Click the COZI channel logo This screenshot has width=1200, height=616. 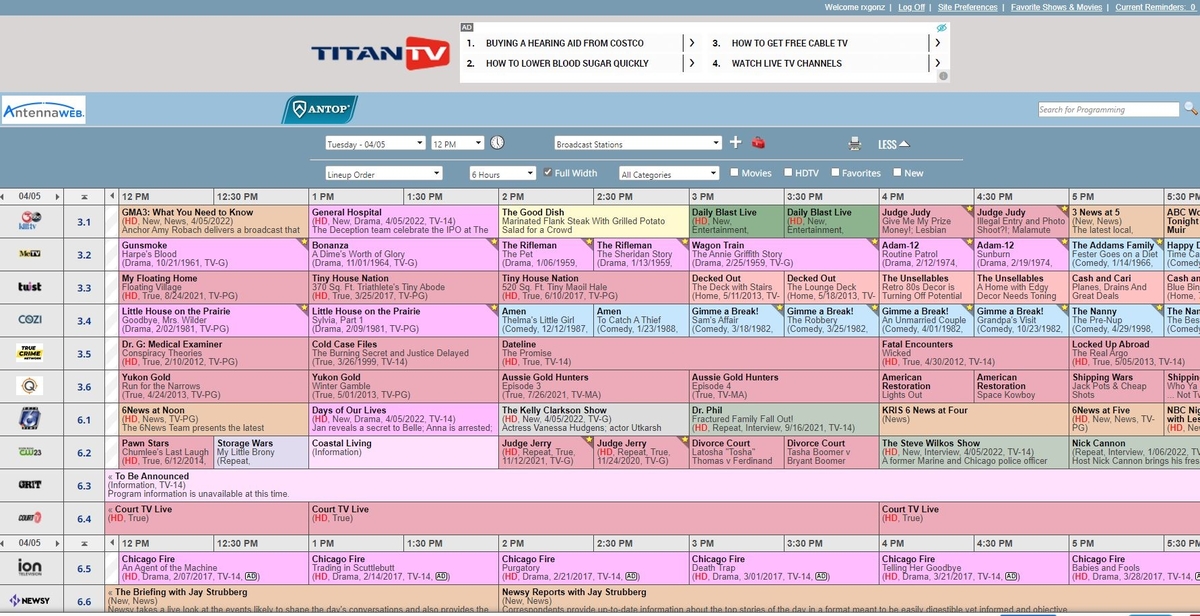pyautogui.click(x=29, y=320)
